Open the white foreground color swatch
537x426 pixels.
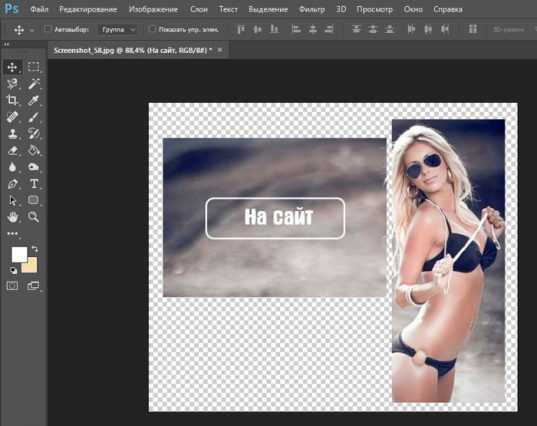[19, 255]
